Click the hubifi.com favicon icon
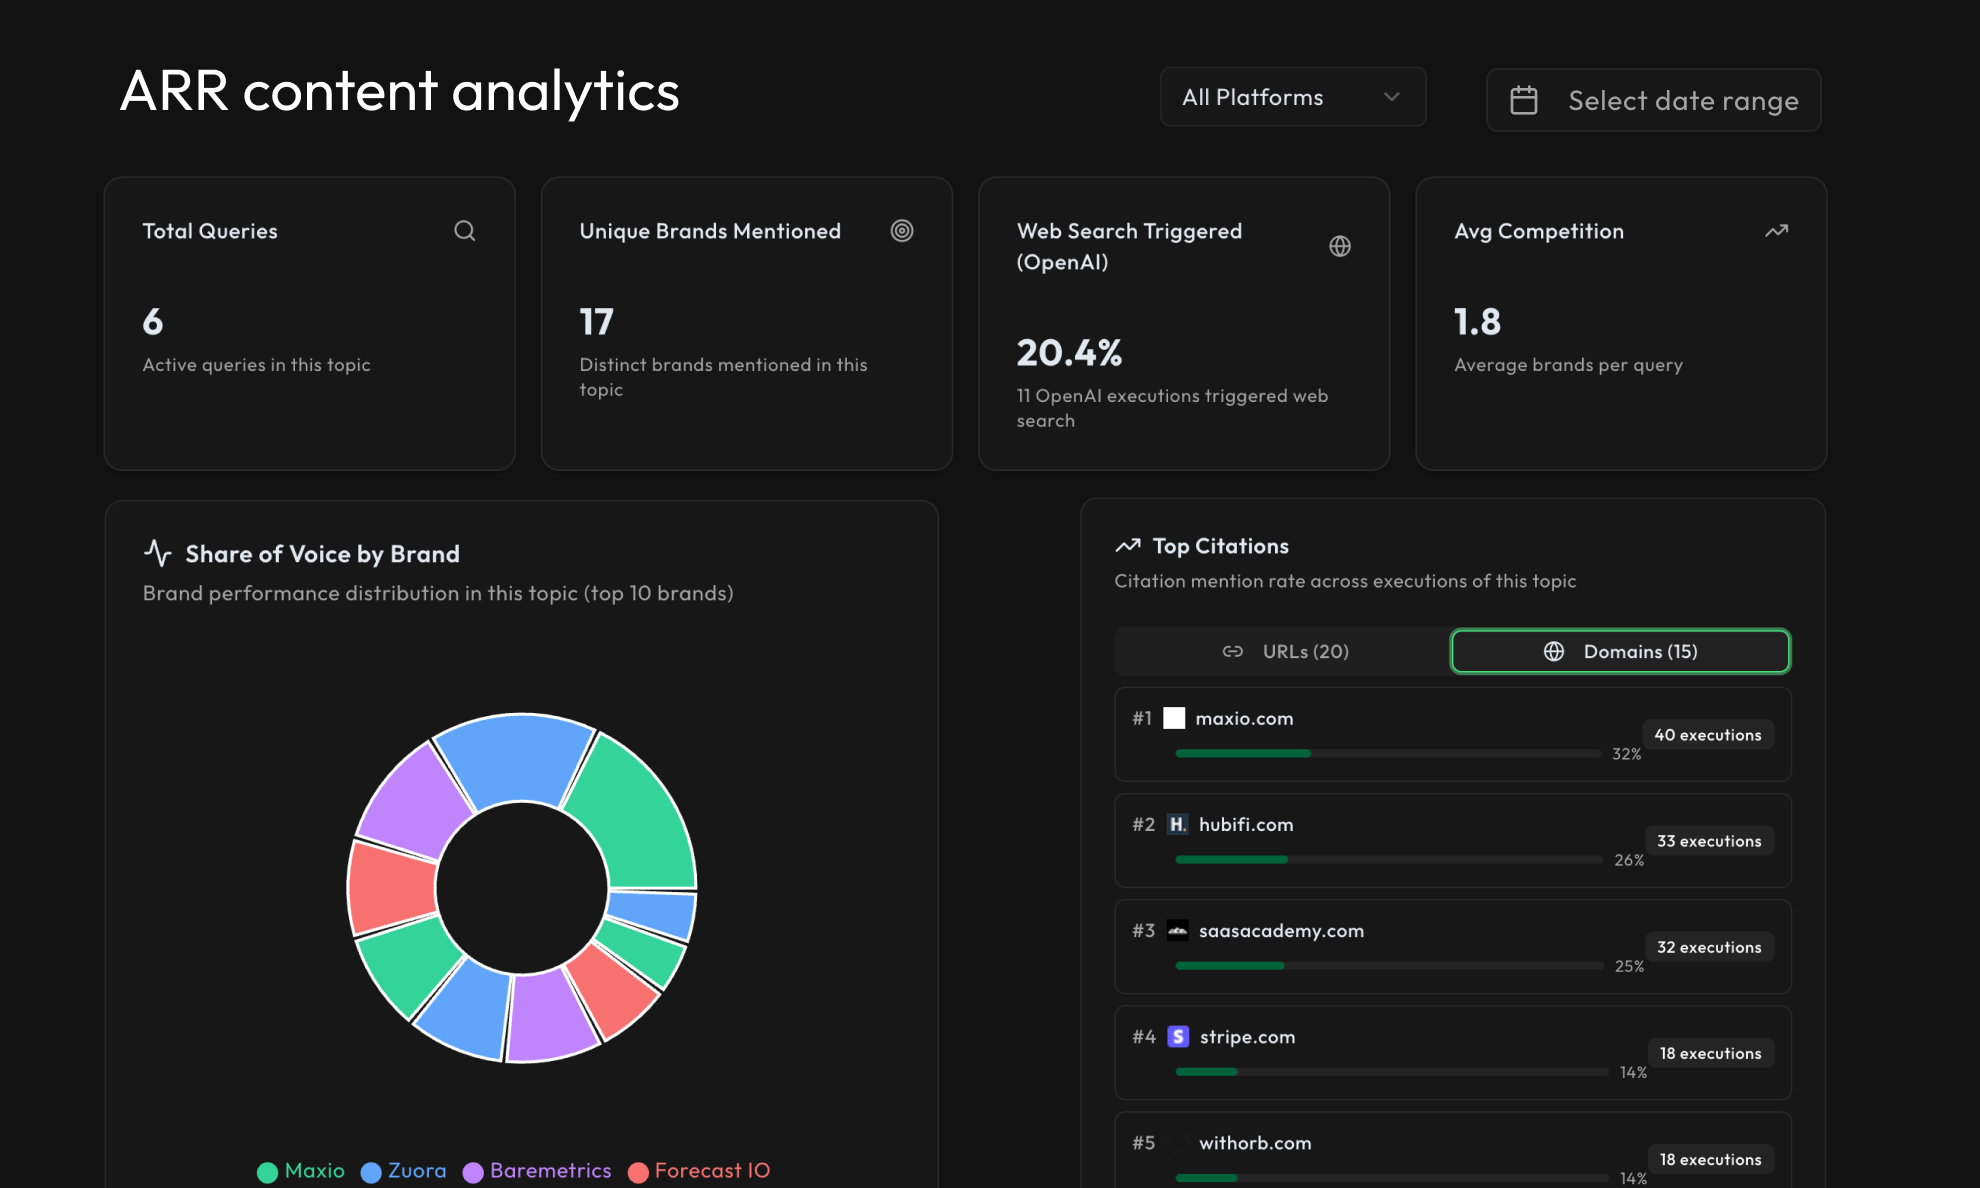Screen dimensions: 1980x1188 1178,824
